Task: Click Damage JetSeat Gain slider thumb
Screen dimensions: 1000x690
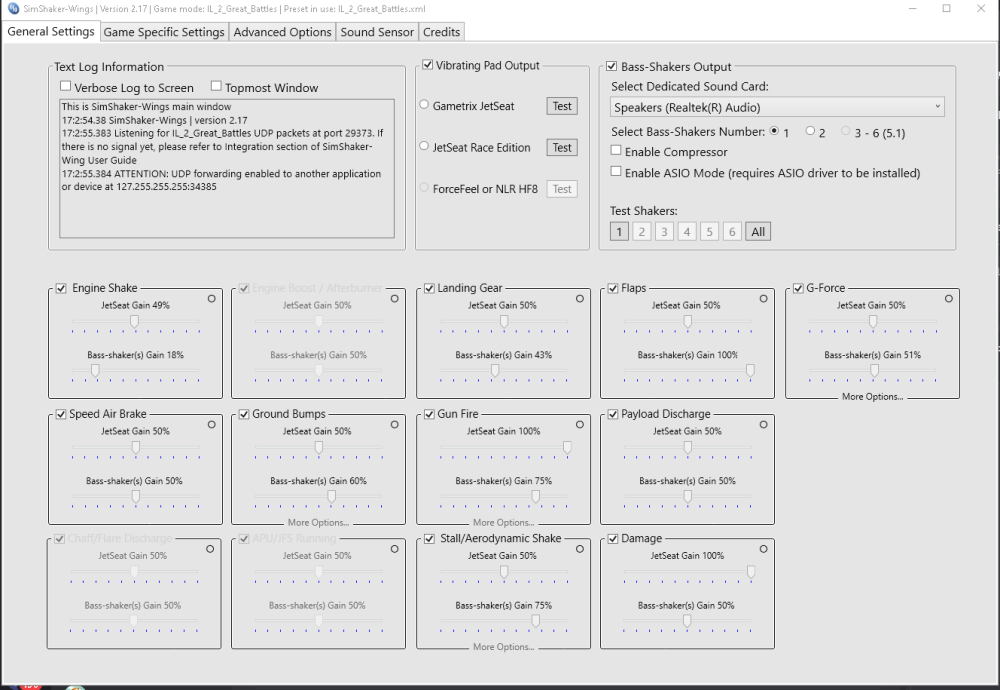Action: tap(751, 573)
